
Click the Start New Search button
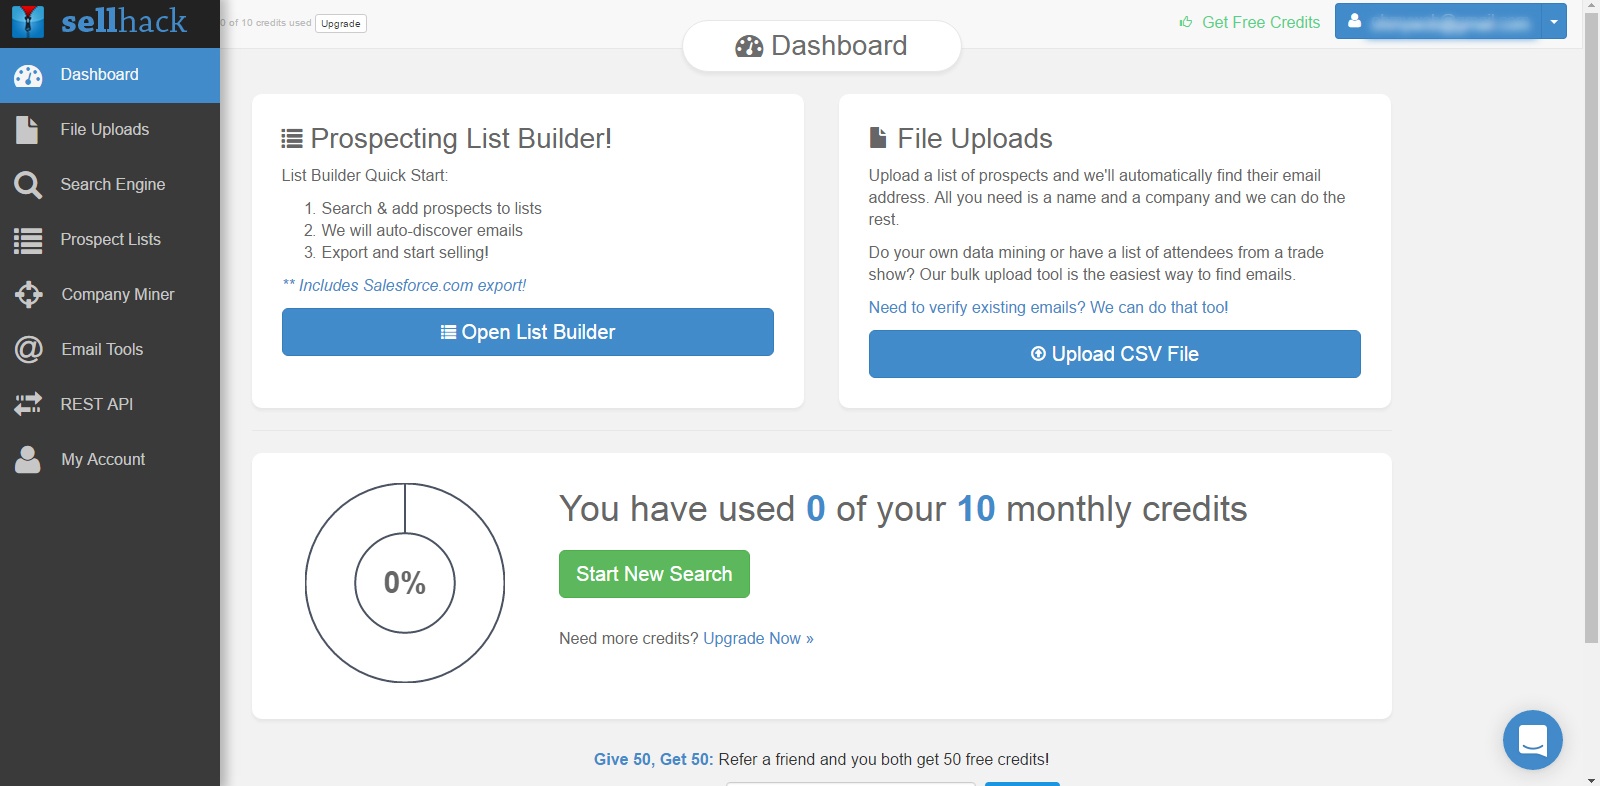click(654, 574)
